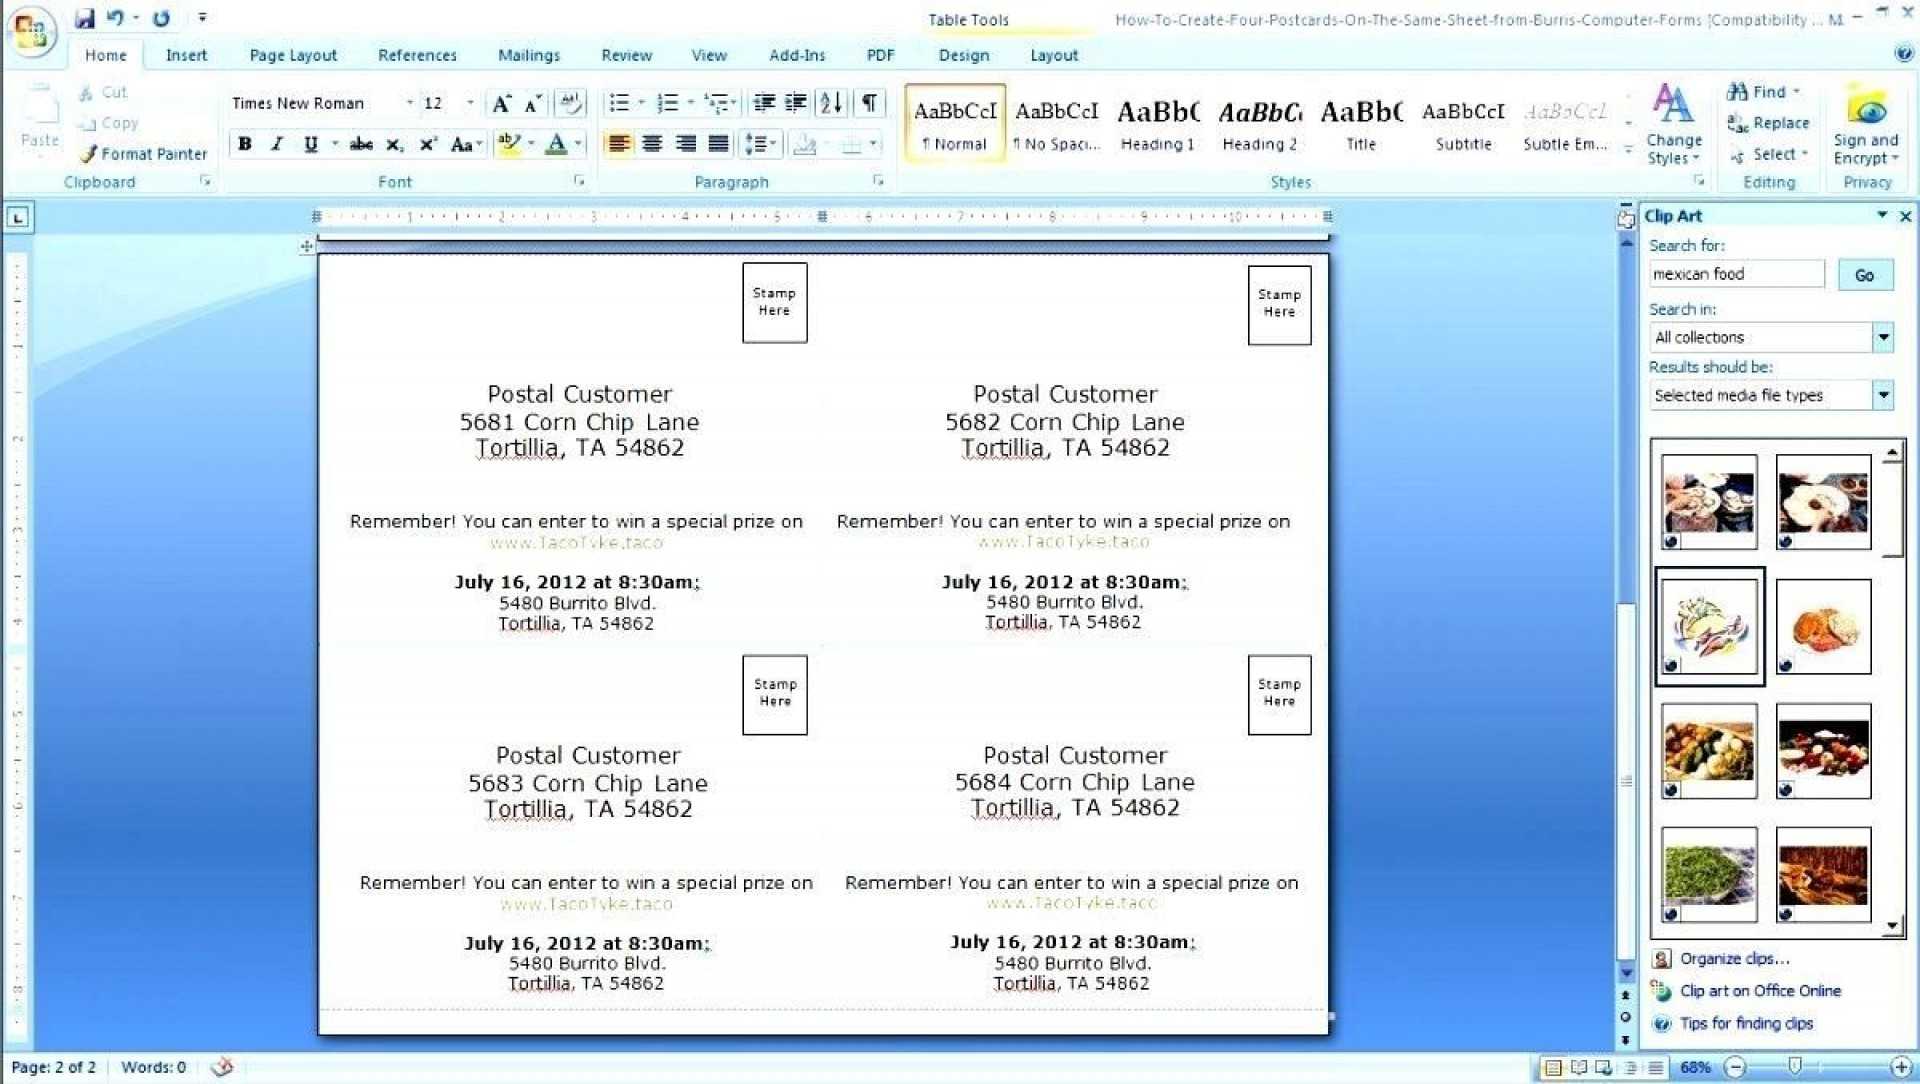Click the Bullets list icon

(616, 105)
